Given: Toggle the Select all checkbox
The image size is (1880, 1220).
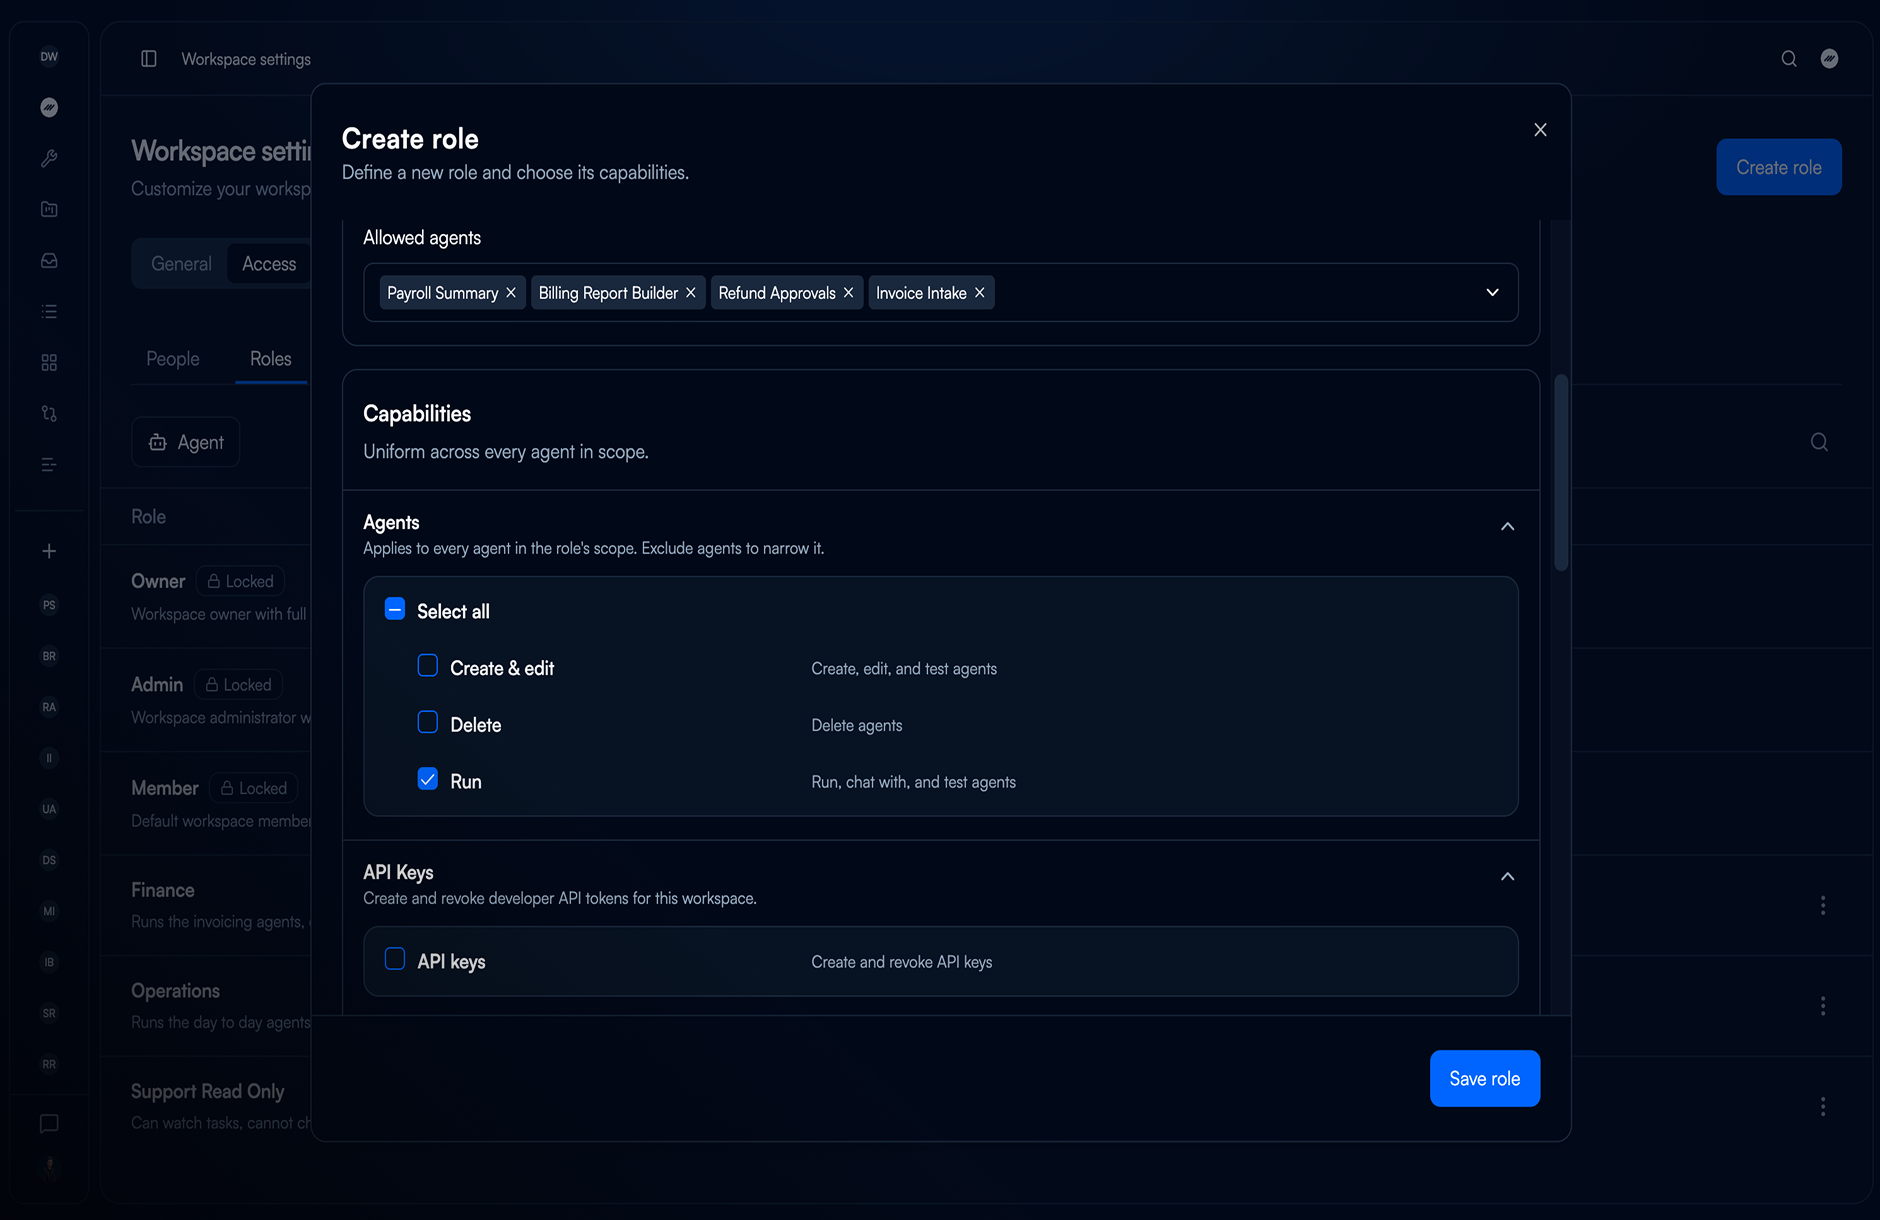Looking at the screenshot, I should 395,609.
